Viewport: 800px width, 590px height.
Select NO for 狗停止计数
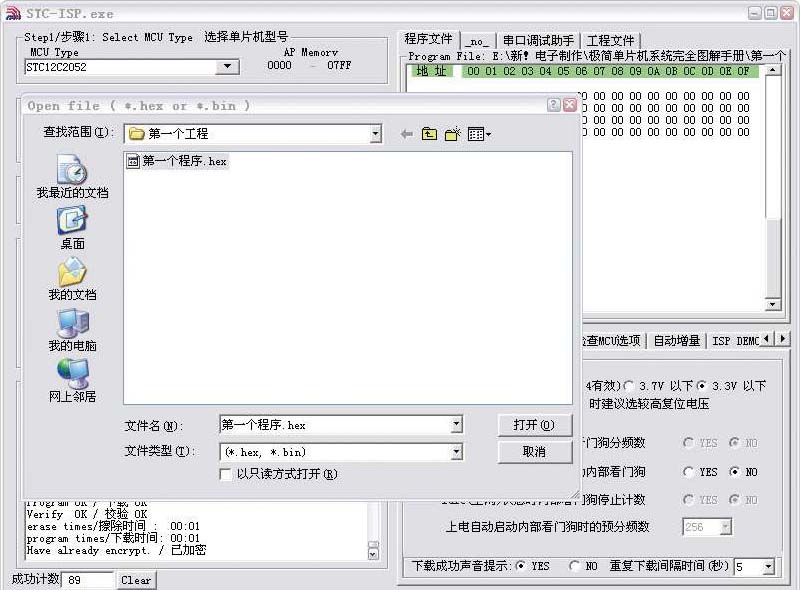(734, 500)
